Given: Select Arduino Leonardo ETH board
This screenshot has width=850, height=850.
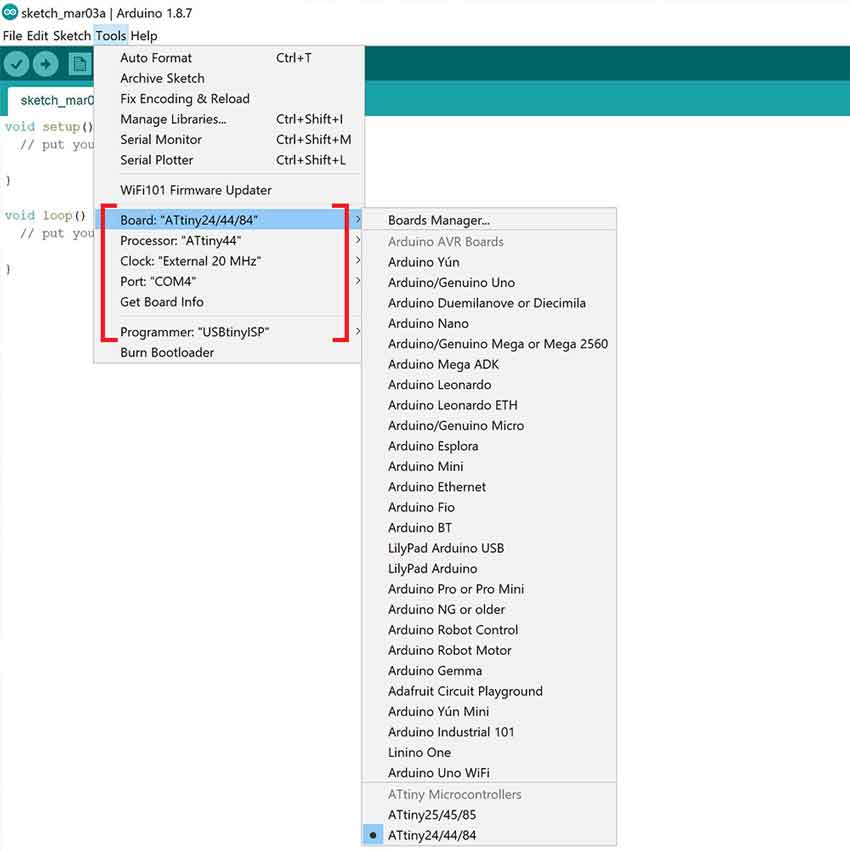Looking at the screenshot, I should coord(489,405).
